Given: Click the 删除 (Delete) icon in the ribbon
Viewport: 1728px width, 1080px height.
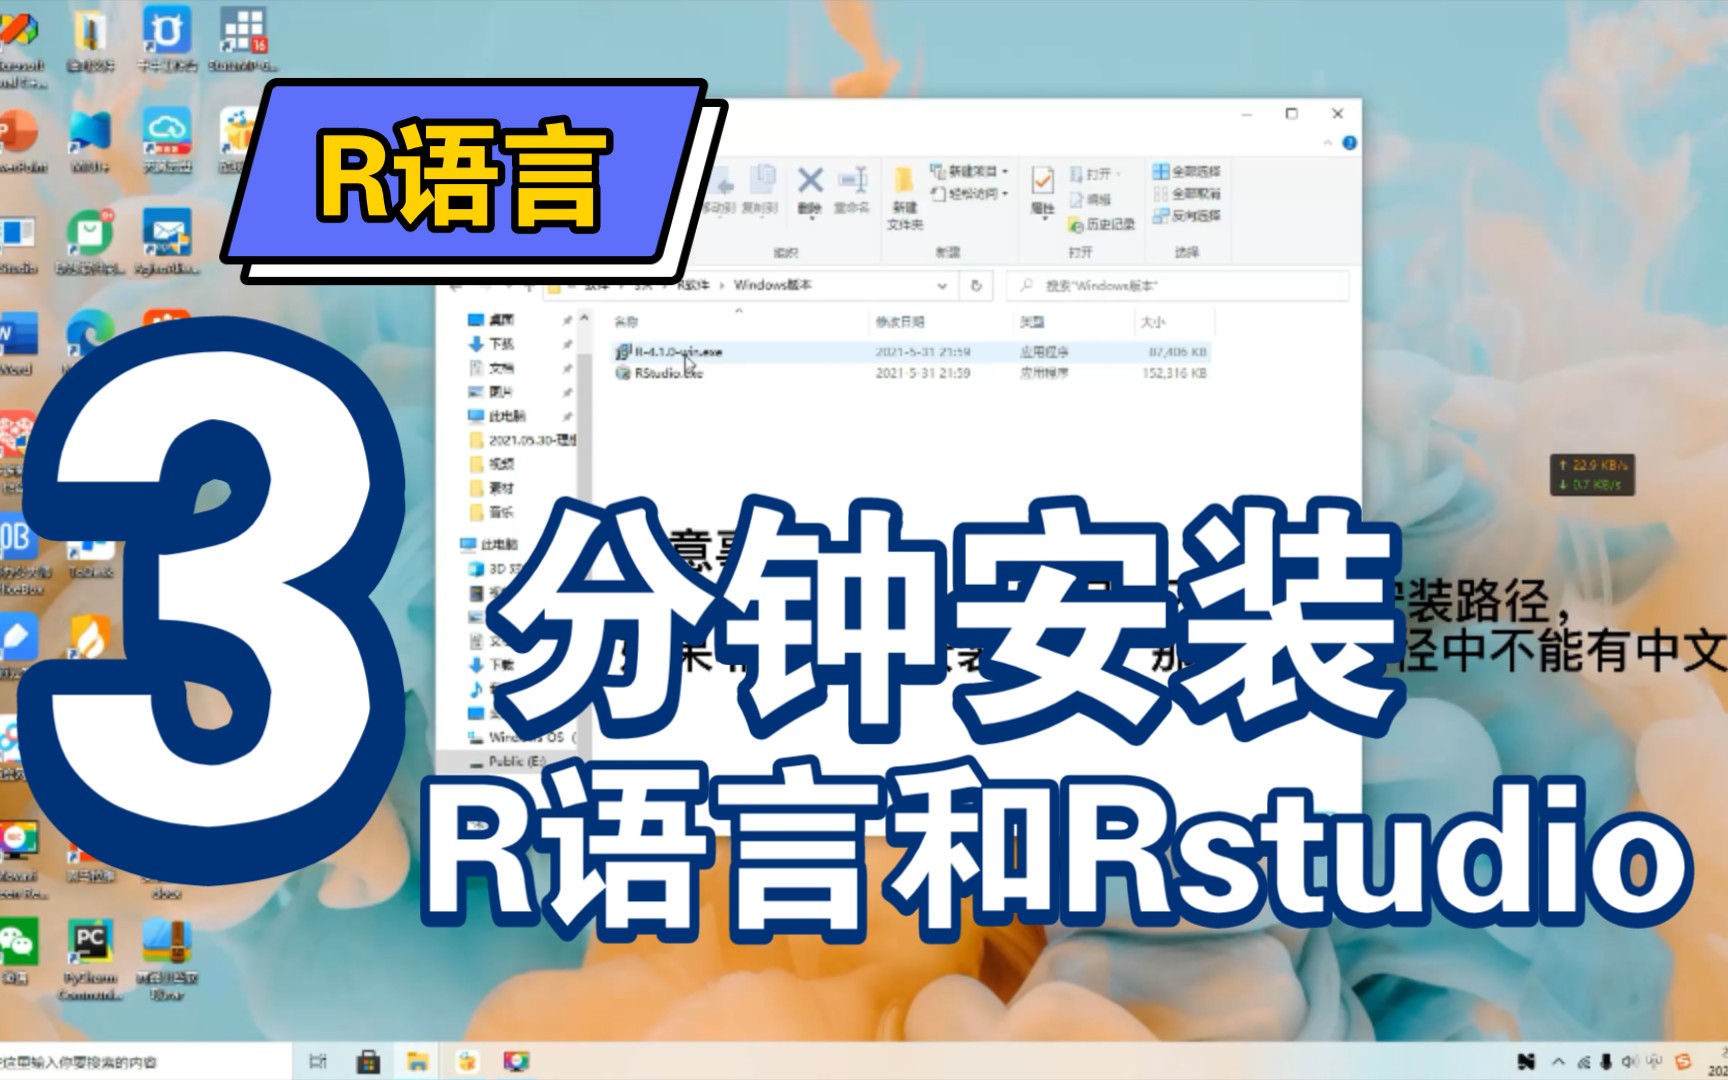Looking at the screenshot, I should pos(809,180).
